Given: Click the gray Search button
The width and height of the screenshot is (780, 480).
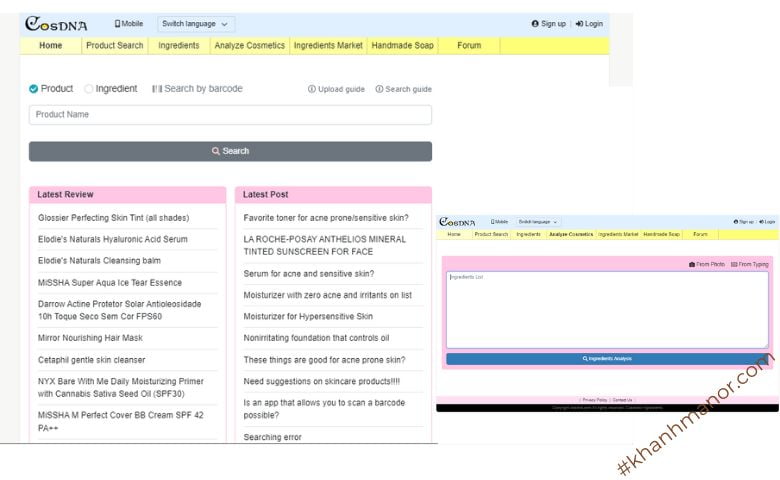Looking at the screenshot, I should point(230,151).
